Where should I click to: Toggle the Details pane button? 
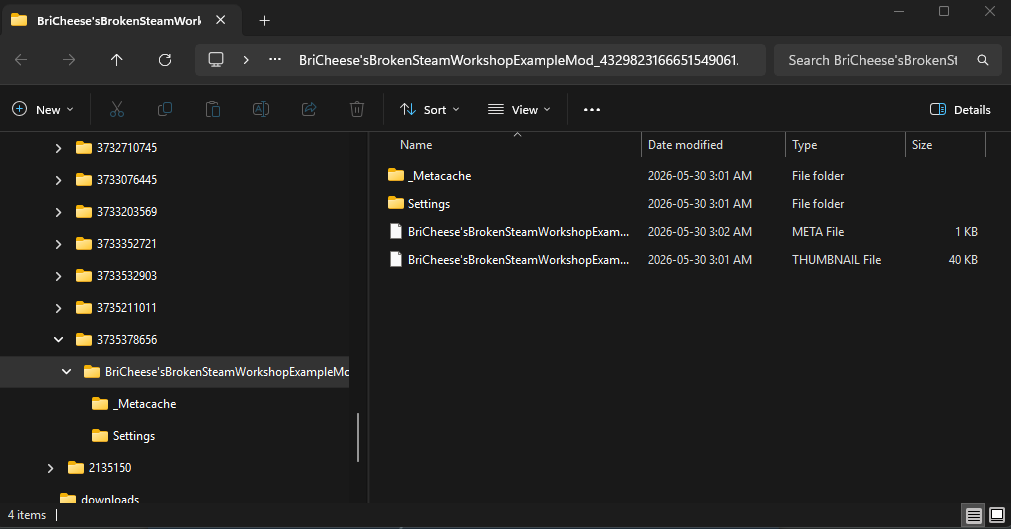click(x=960, y=110)
